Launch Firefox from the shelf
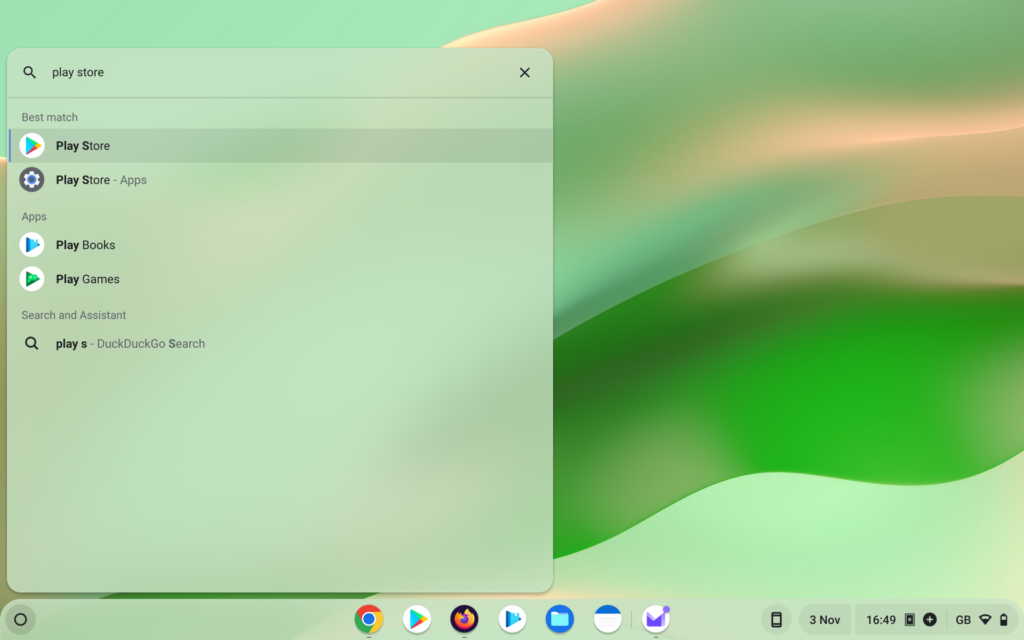Screen dimensions: 1024x640 [464, 619]
